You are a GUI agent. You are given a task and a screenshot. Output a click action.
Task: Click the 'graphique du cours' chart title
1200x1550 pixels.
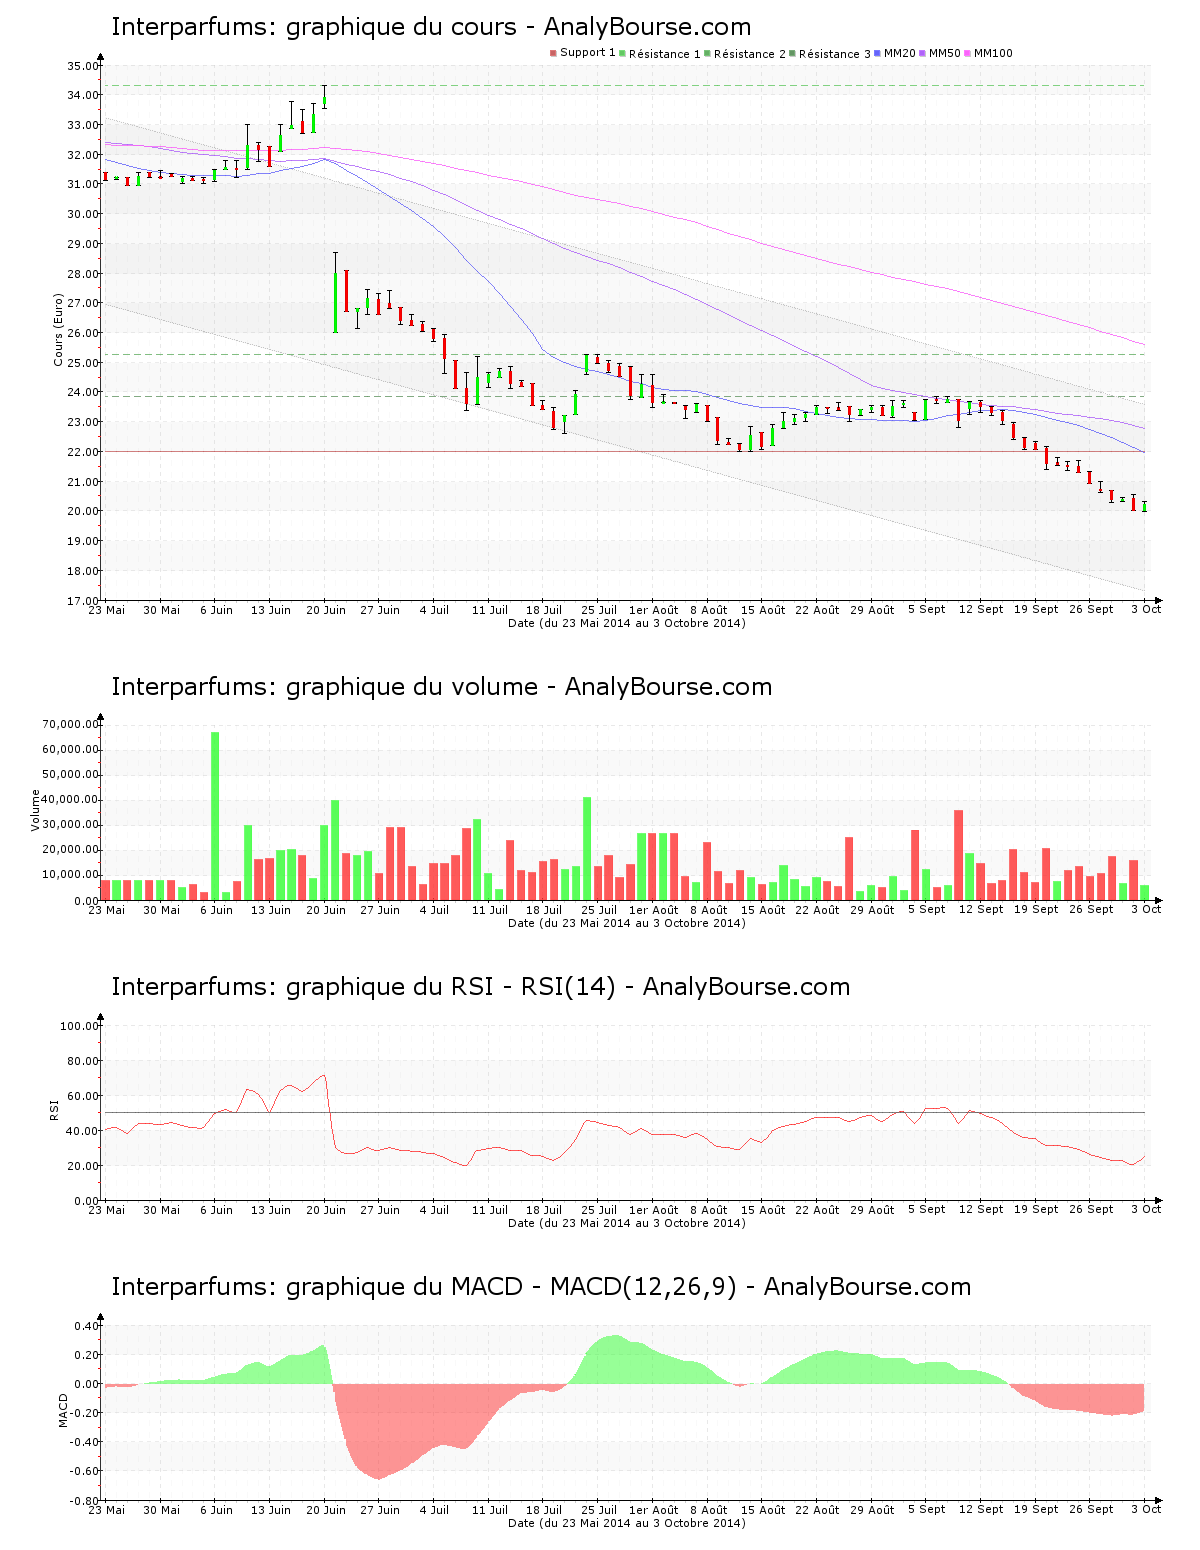(431, 27)
